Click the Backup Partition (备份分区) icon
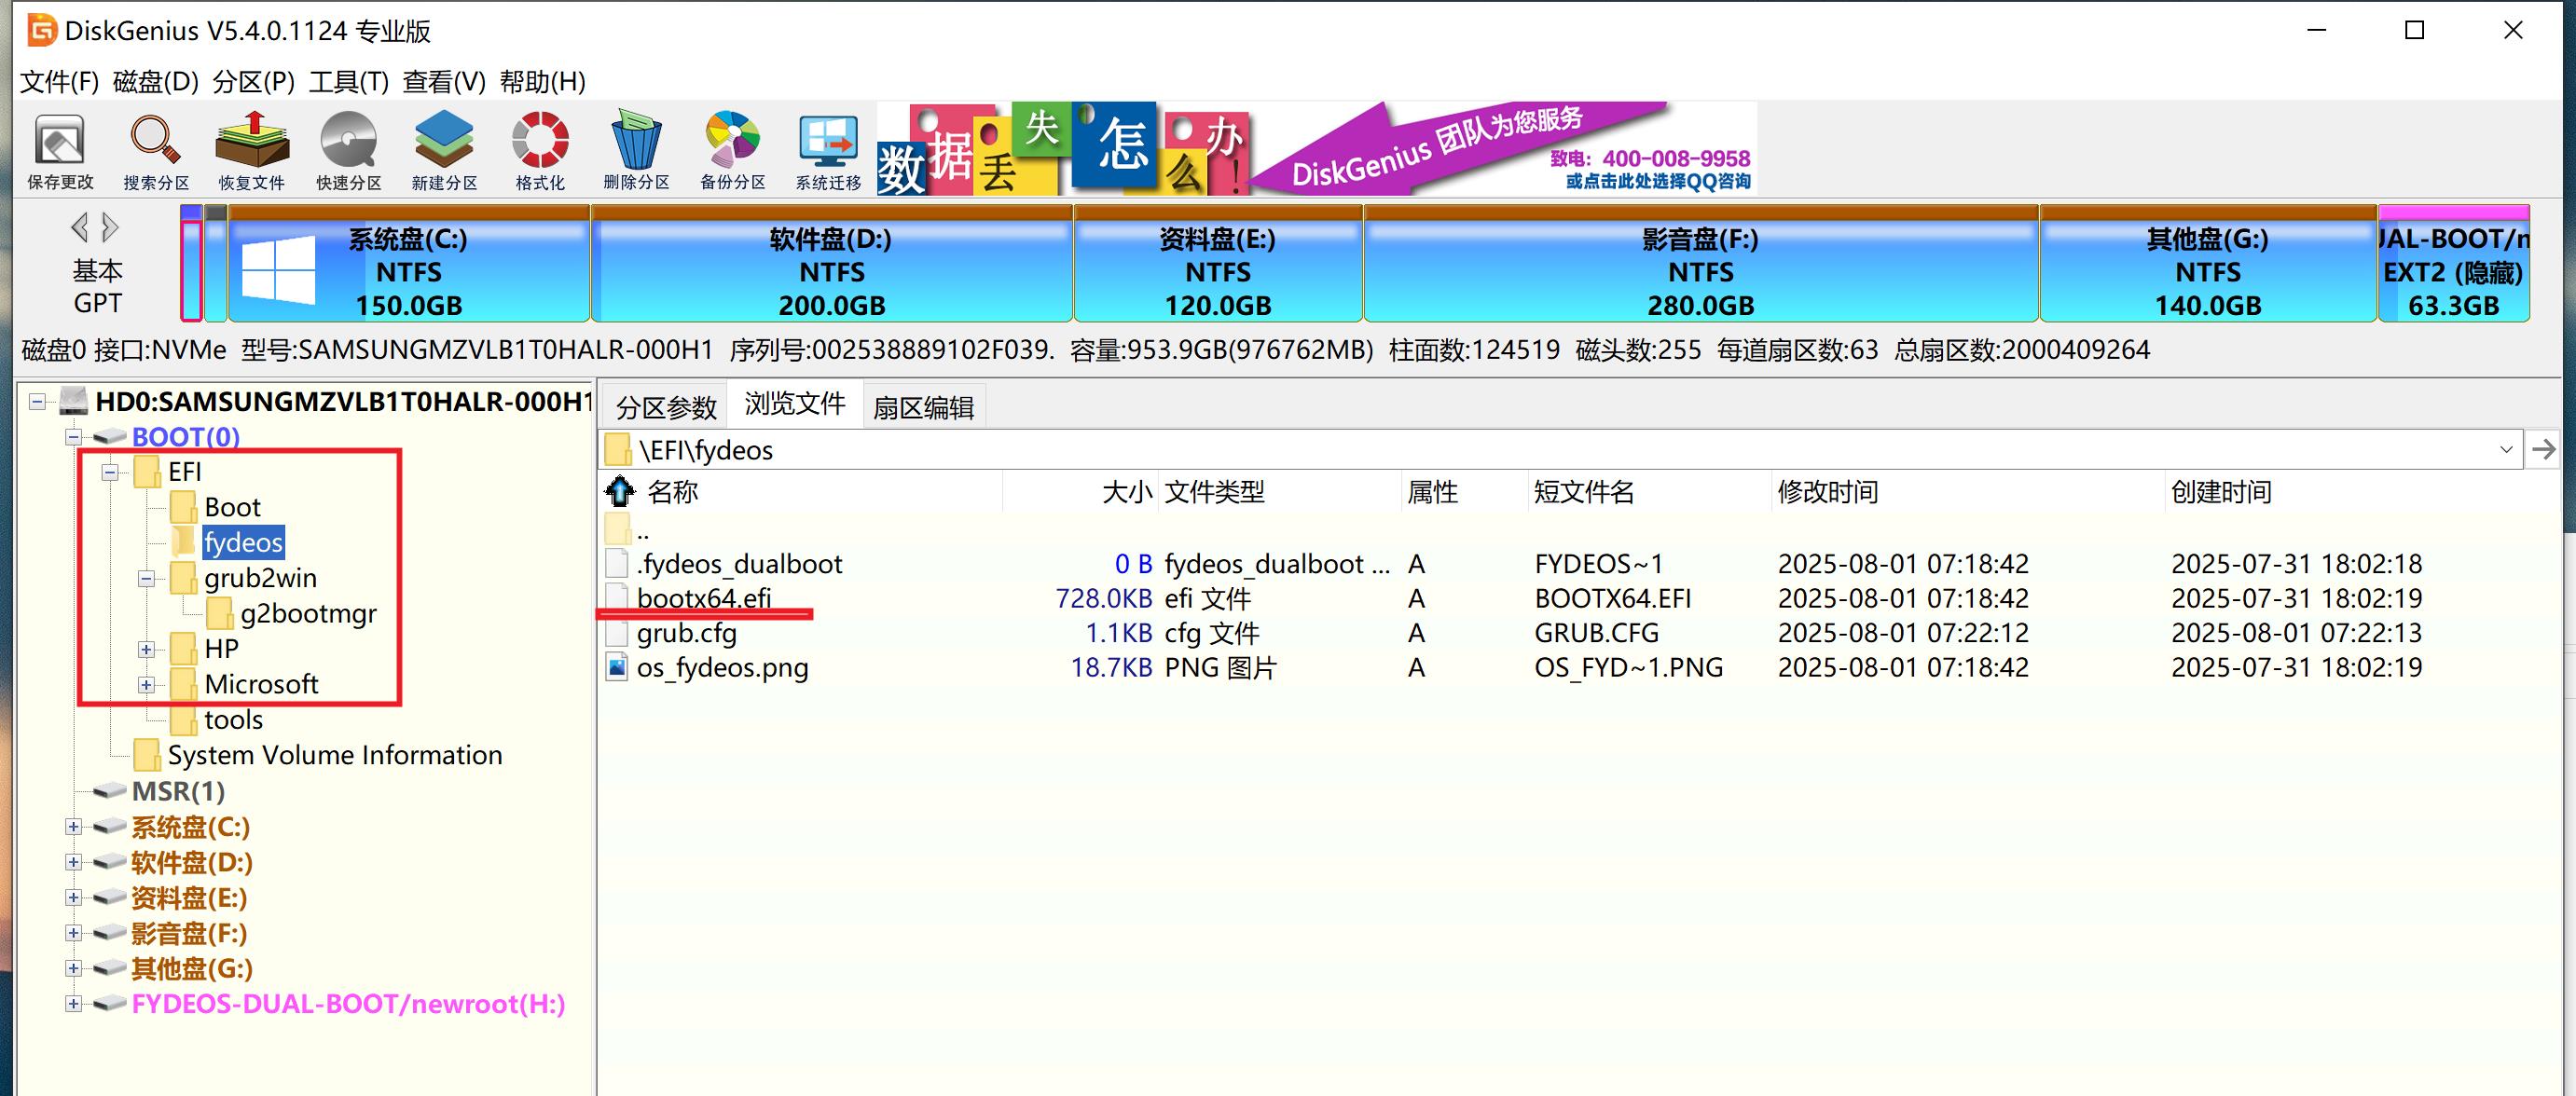 [732, 150]
